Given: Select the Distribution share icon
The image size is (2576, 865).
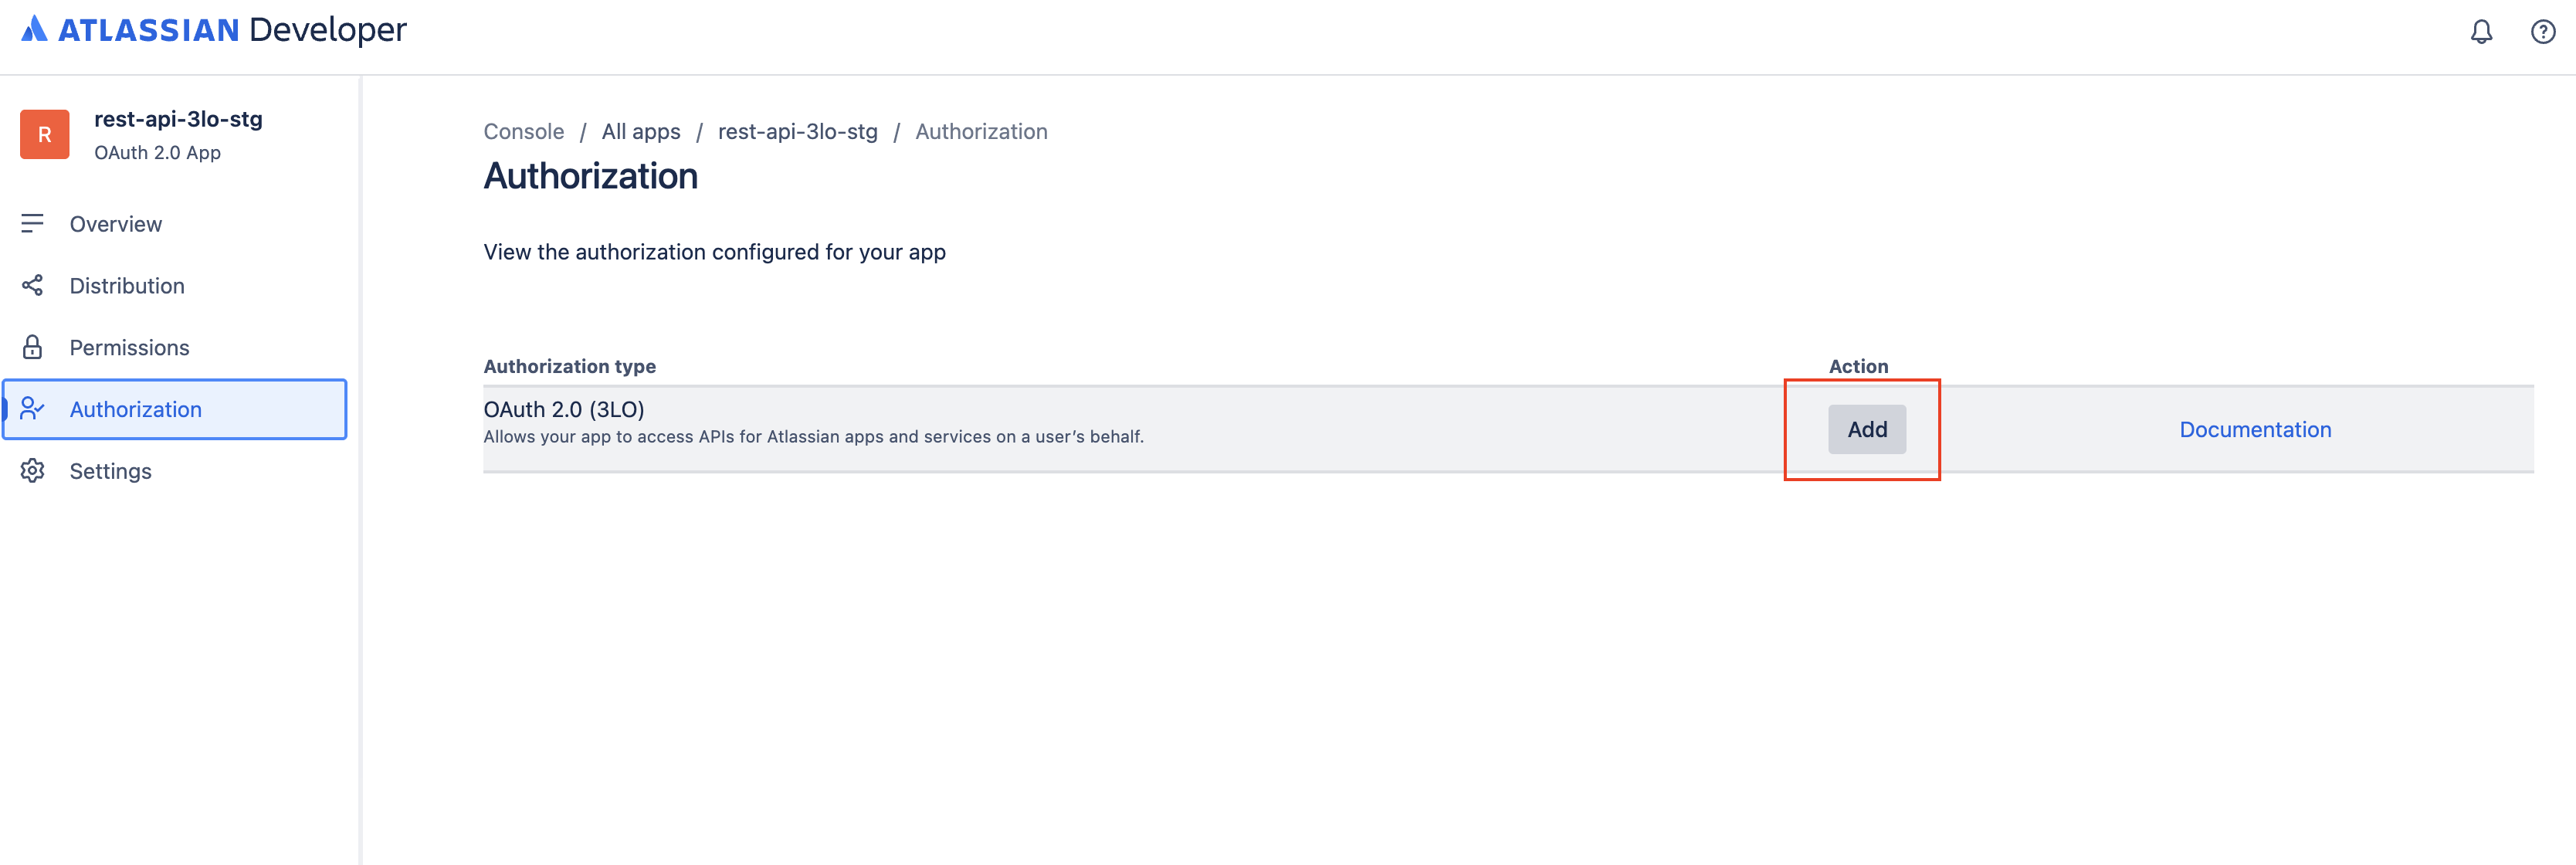Looking at the screenshot, I should (33, 285).
